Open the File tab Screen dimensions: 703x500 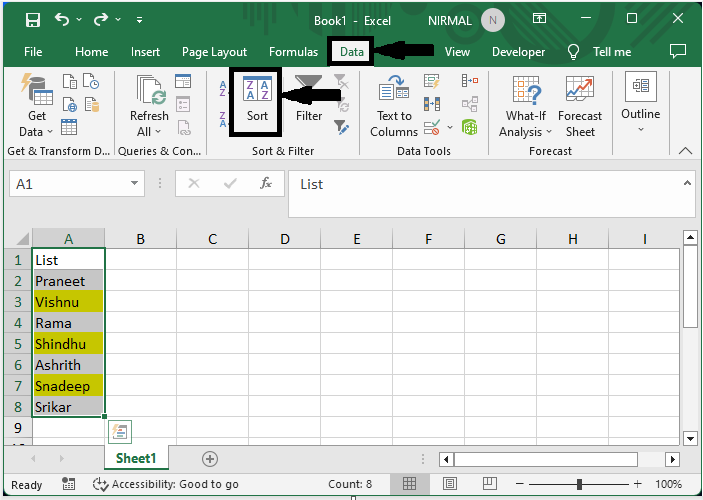point(33,52)
